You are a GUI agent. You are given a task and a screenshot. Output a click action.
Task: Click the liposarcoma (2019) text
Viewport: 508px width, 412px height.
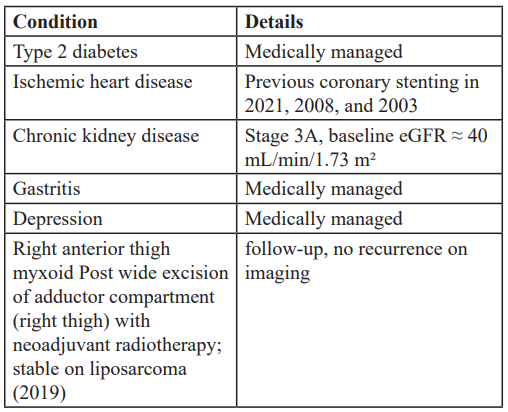point(100,381)
